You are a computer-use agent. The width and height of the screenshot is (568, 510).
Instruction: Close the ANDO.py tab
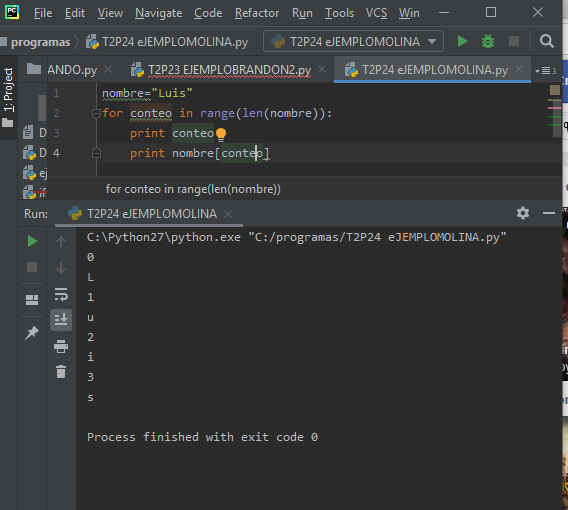click(108, 69)
